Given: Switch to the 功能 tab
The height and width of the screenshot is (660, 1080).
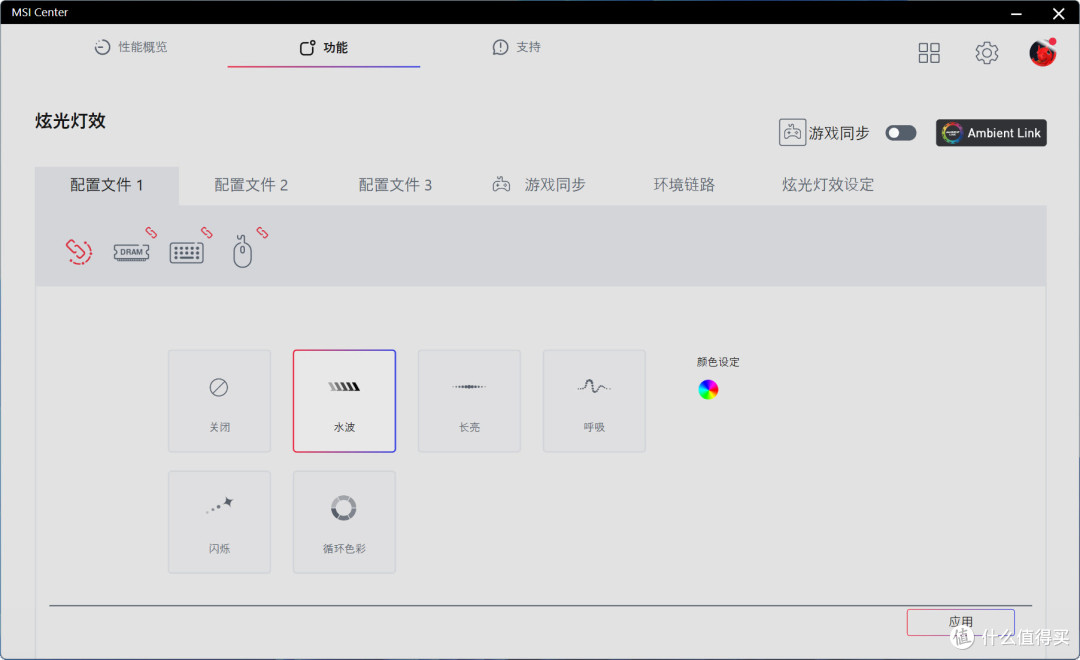Looking at the screenshot, I should [323, 48].
